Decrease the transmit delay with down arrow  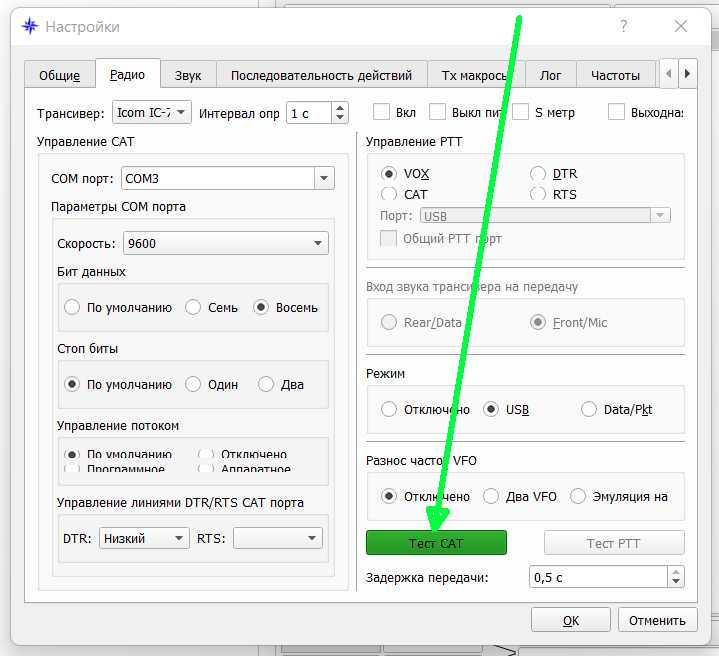[676, 582]
